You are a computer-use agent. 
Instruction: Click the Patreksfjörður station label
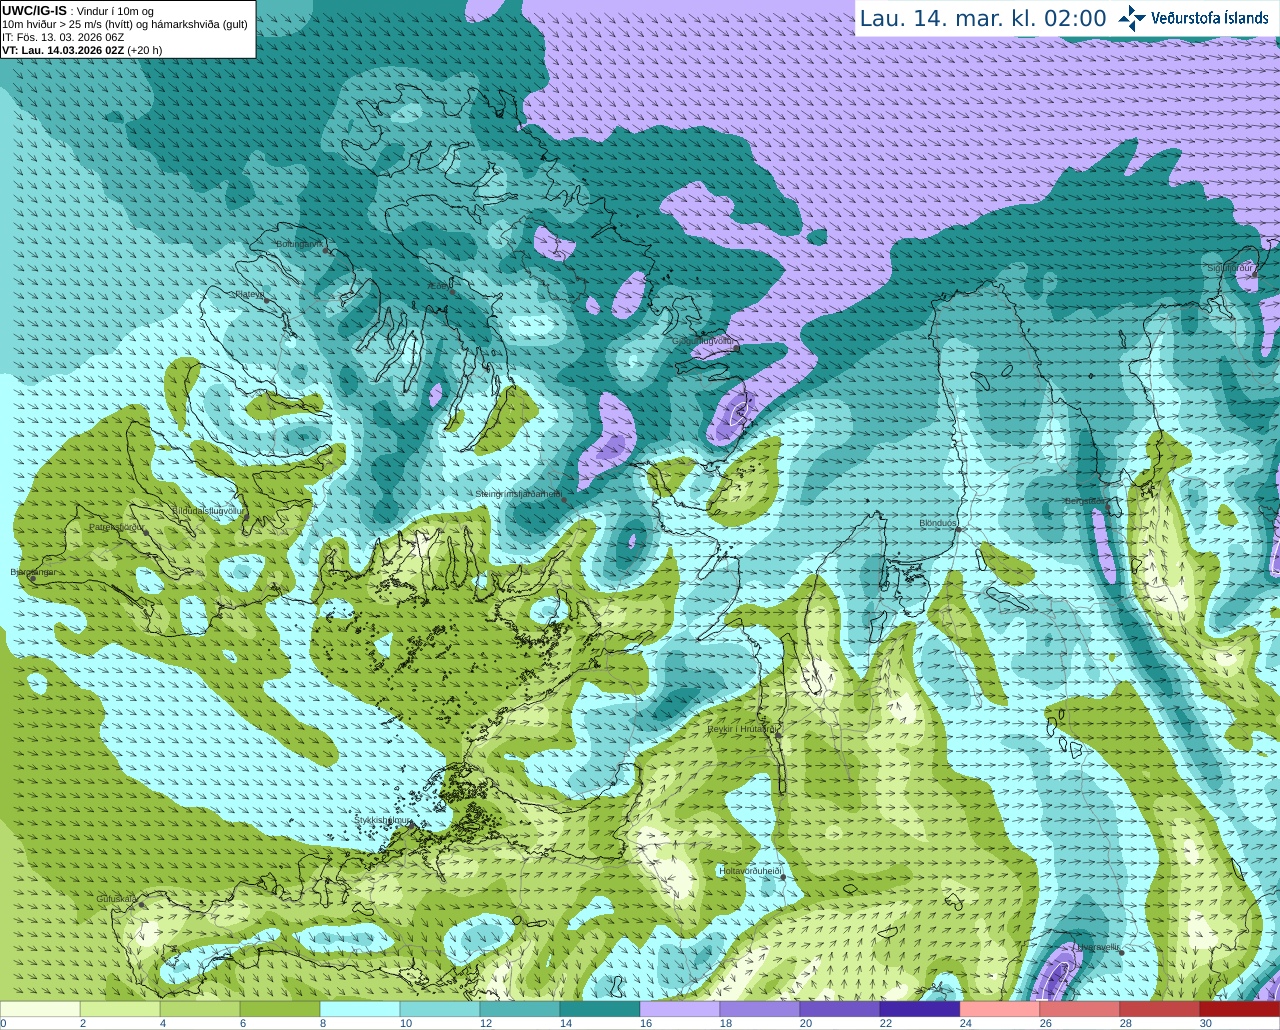(117, 527)
